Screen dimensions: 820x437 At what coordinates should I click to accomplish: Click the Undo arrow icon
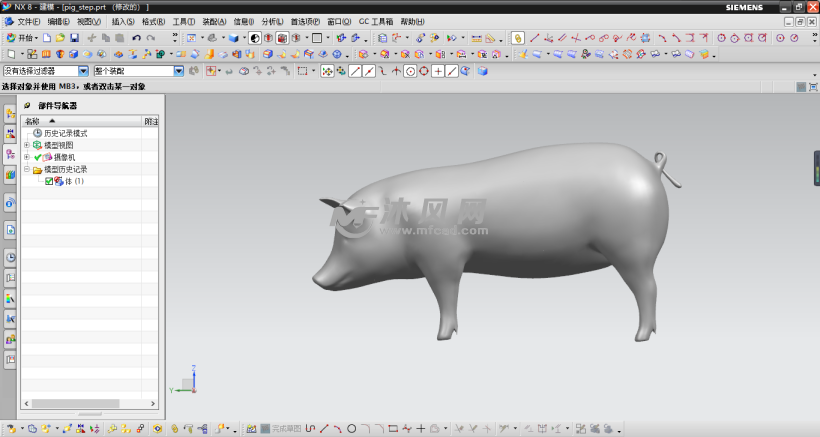(136, 38)
